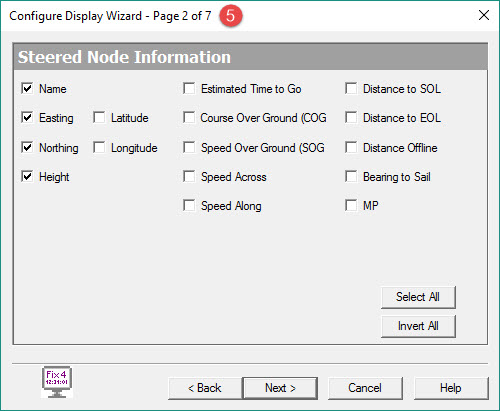Tick the MP checkbox
Screen dimensions: 500x411
351,206
